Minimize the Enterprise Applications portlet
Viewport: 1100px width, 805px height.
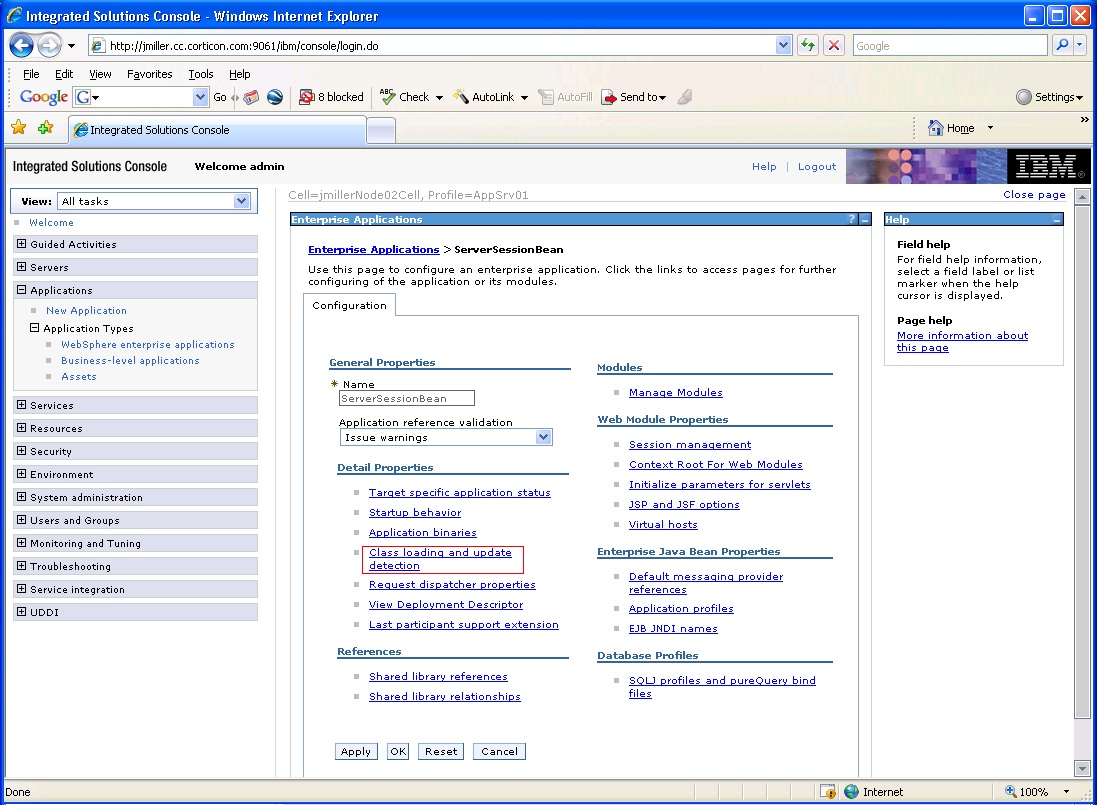click(x=865, y=219)
